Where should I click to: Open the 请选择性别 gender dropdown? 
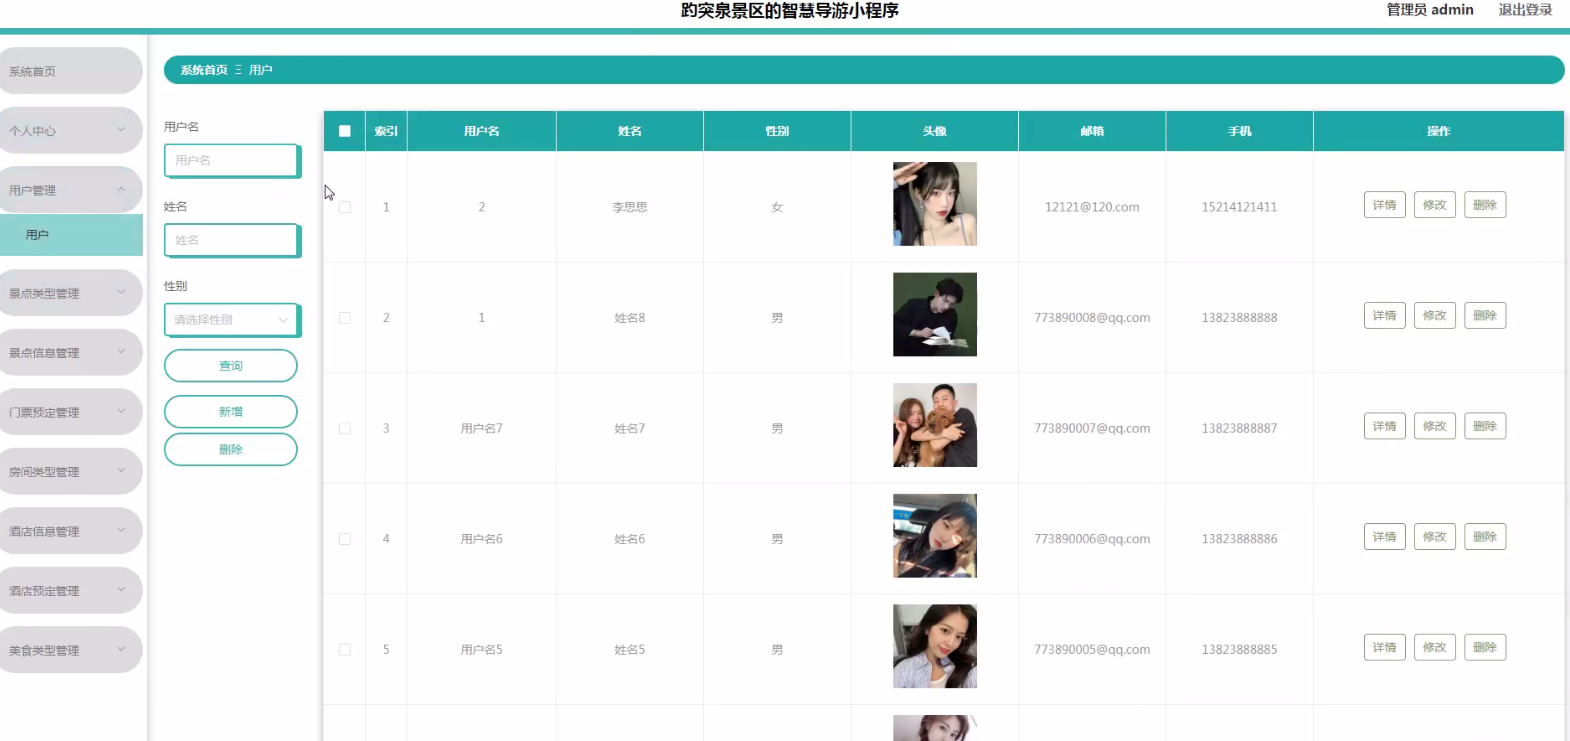231,320
